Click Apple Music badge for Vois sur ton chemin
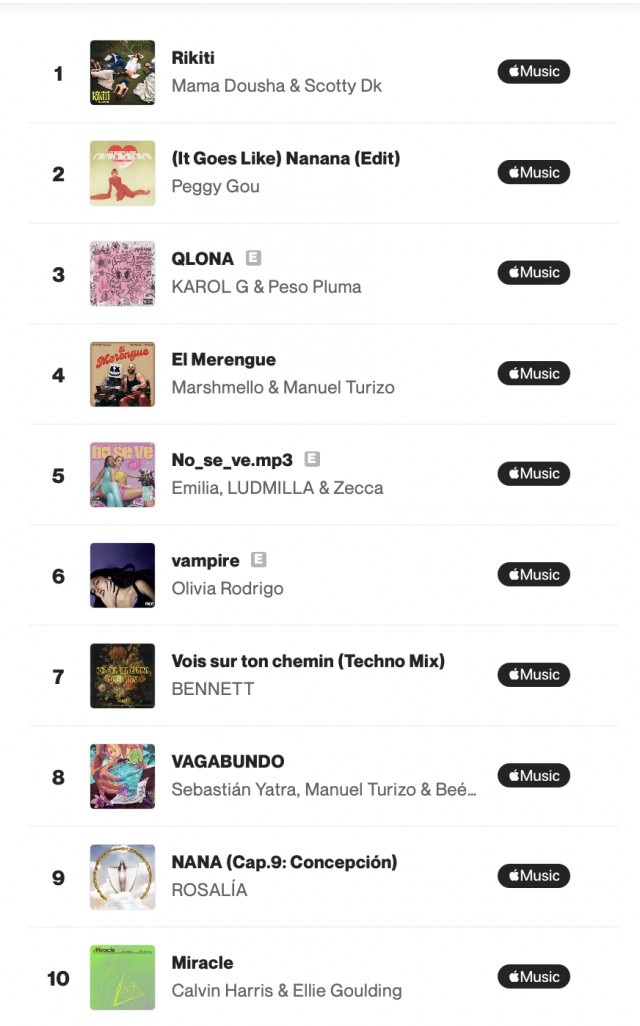The width and height of the screenshot is (640, 1026). click(533, 675)
